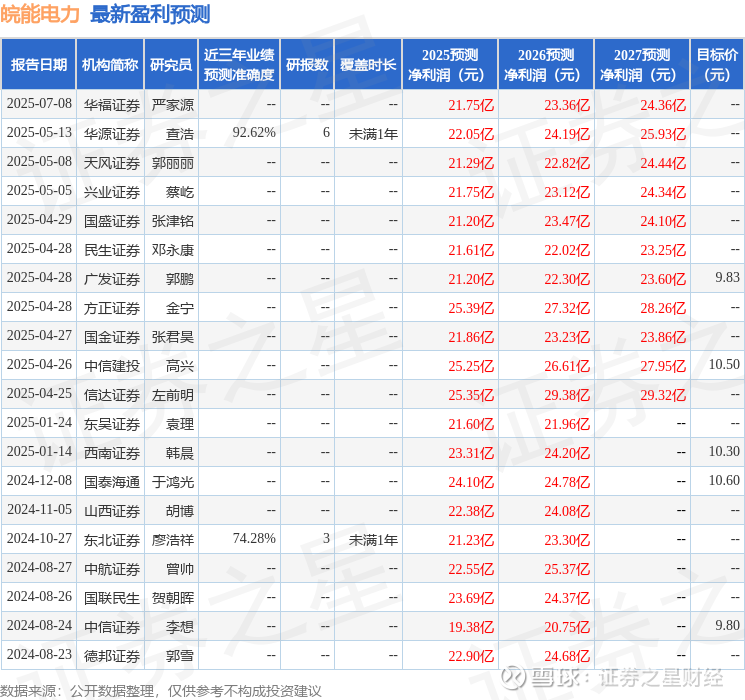745x700 pixels.
Task: Select researcher cell 贺朝晖
Action: pos(173,598)
